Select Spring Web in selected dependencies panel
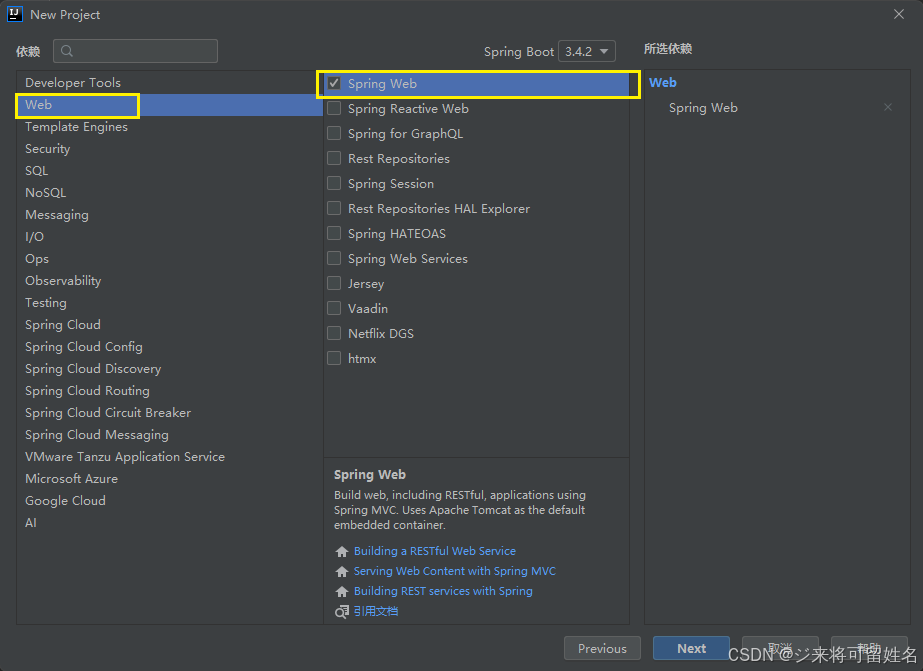923x671 pixels. tap(703, 108)
